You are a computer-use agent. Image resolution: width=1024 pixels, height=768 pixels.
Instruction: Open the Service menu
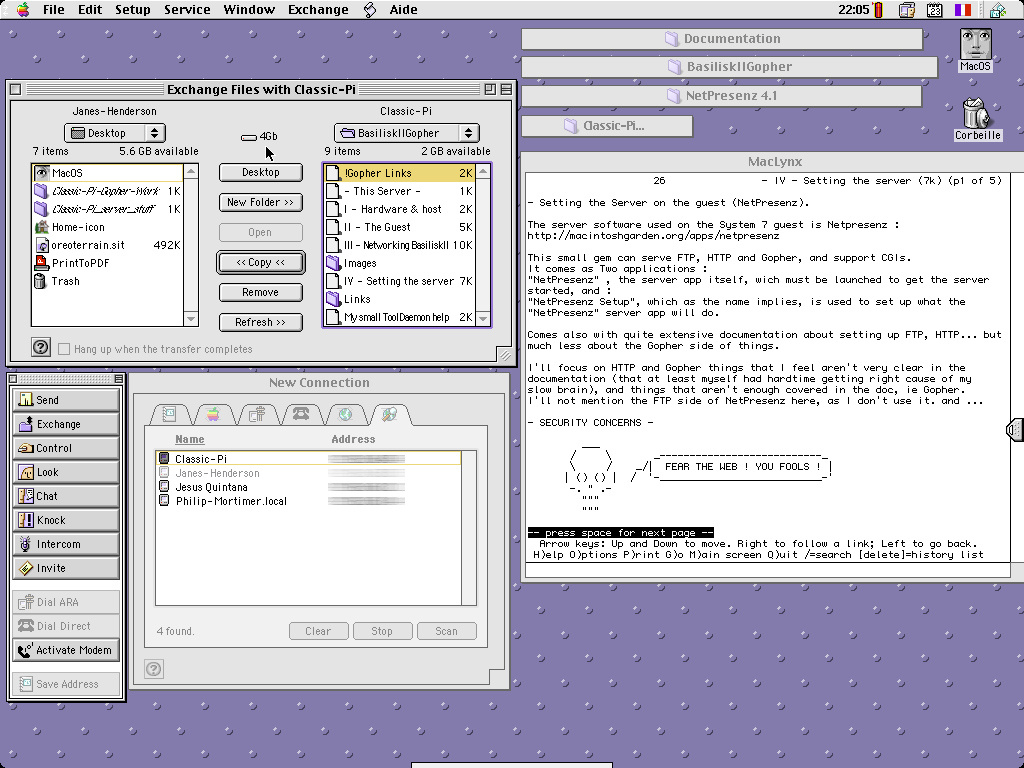click(187, 10)
